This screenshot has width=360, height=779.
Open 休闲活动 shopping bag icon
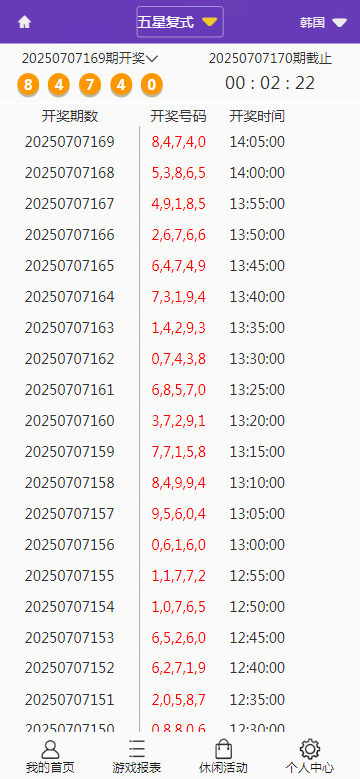click(223, 749)
